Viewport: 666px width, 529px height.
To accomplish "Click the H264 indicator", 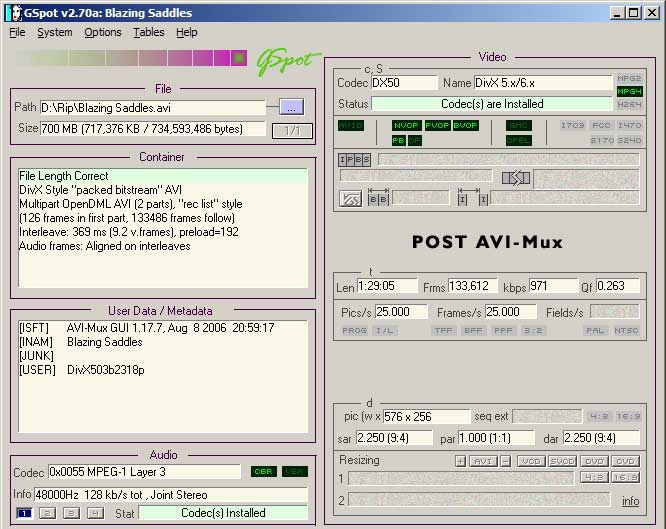I will click(629, 105).
